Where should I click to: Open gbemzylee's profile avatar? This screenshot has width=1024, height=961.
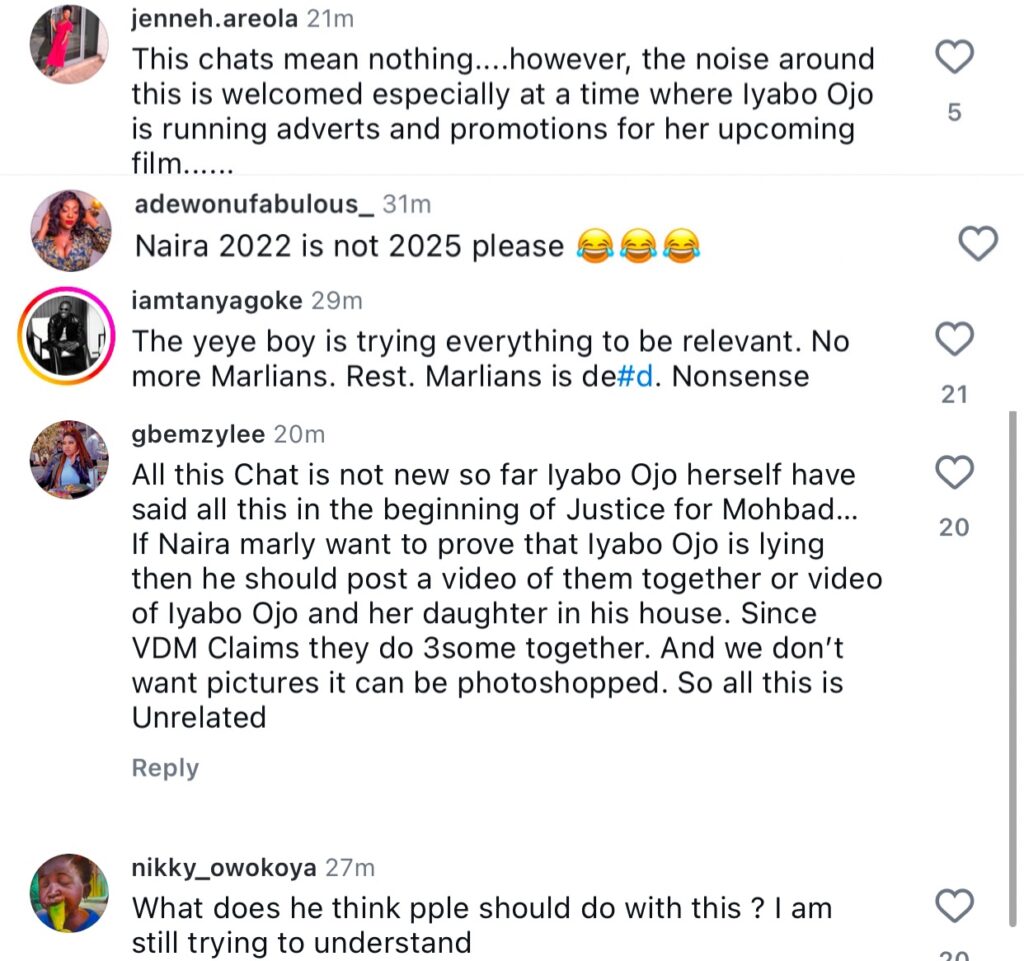(x=69, y=460)
